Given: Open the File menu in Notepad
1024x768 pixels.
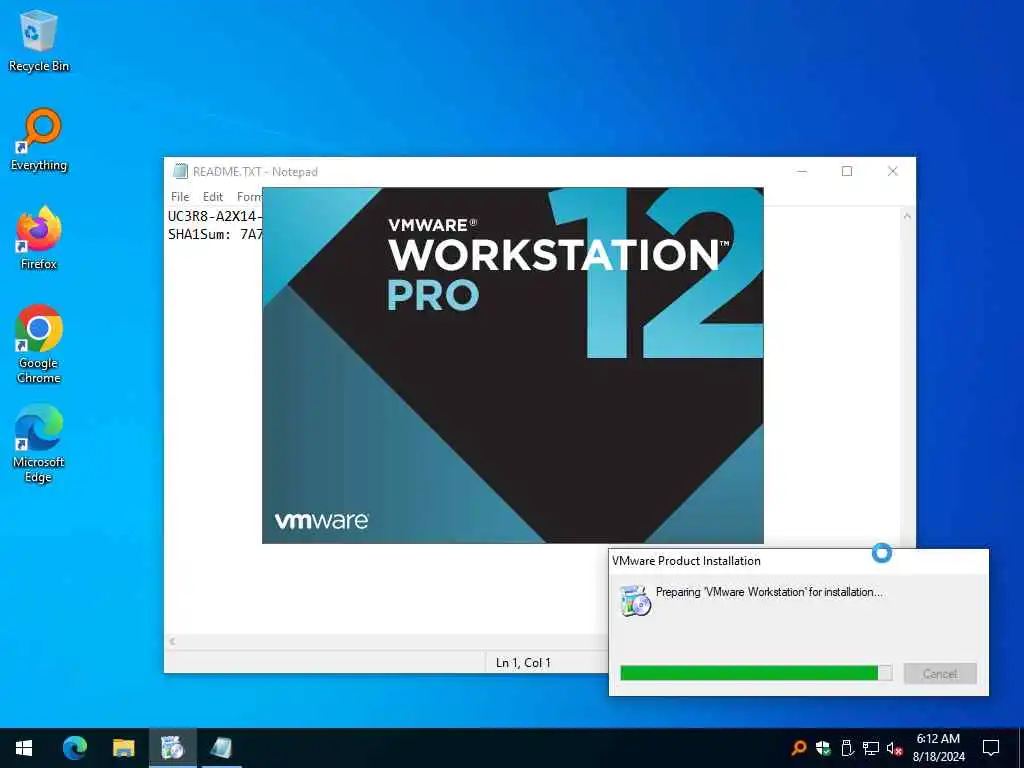Looking at the screenshot, I should (x=180, y=197).
